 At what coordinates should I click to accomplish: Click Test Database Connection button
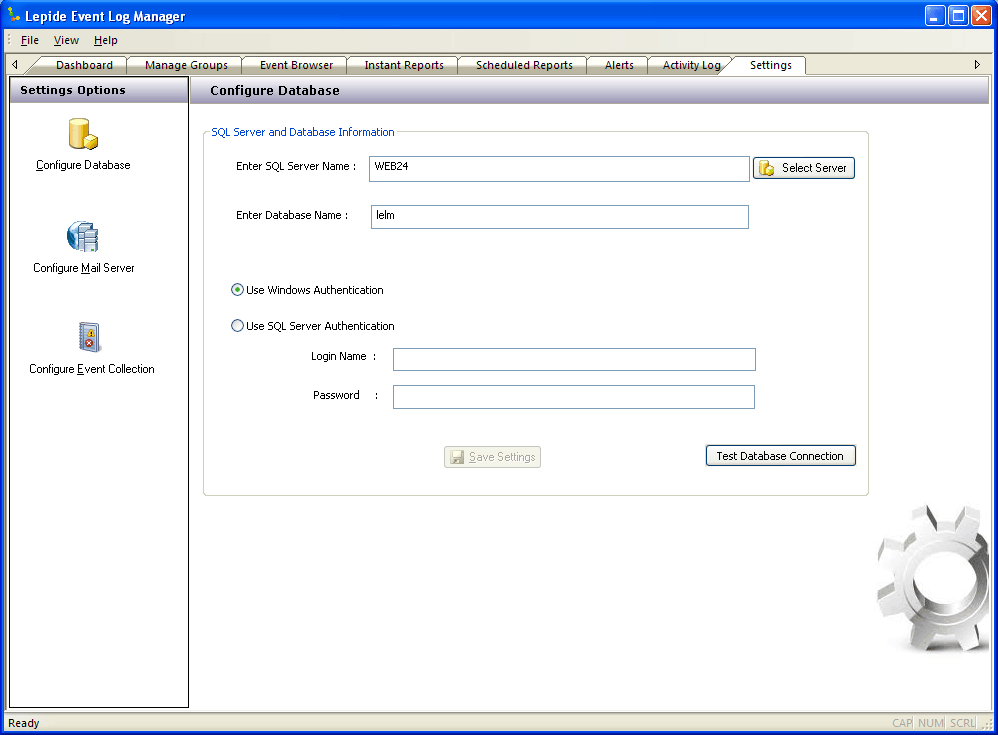click(780, 456)
